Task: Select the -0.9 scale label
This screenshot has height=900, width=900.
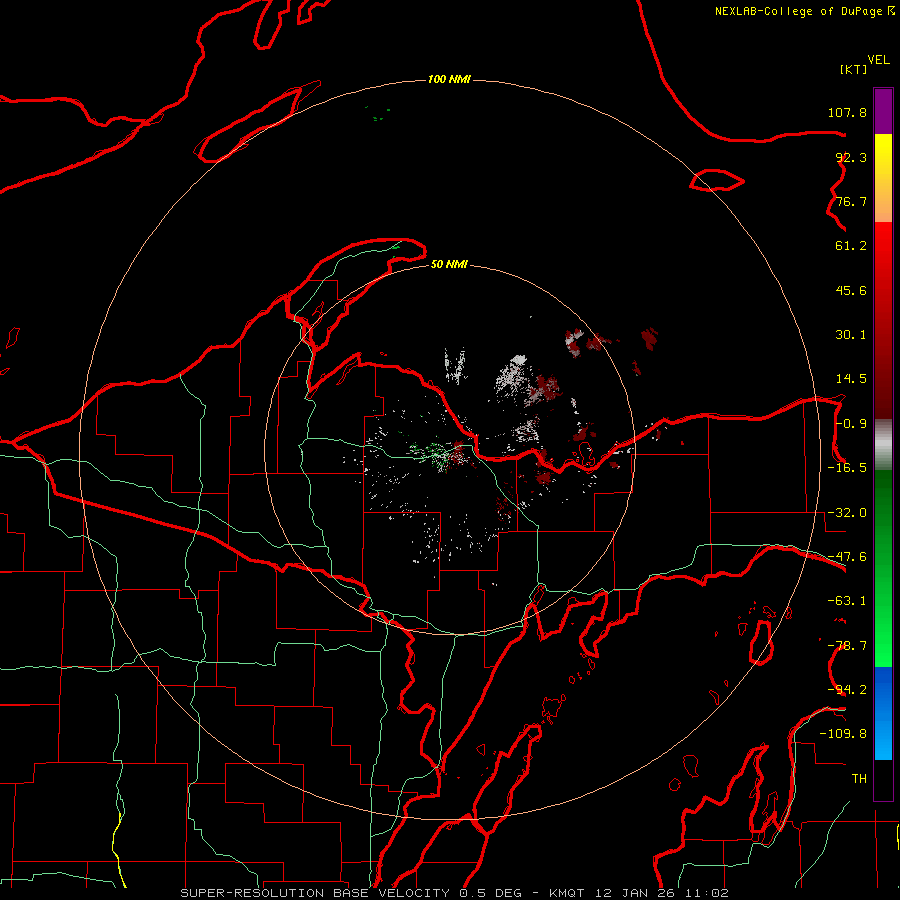Action: coord(851,424)
